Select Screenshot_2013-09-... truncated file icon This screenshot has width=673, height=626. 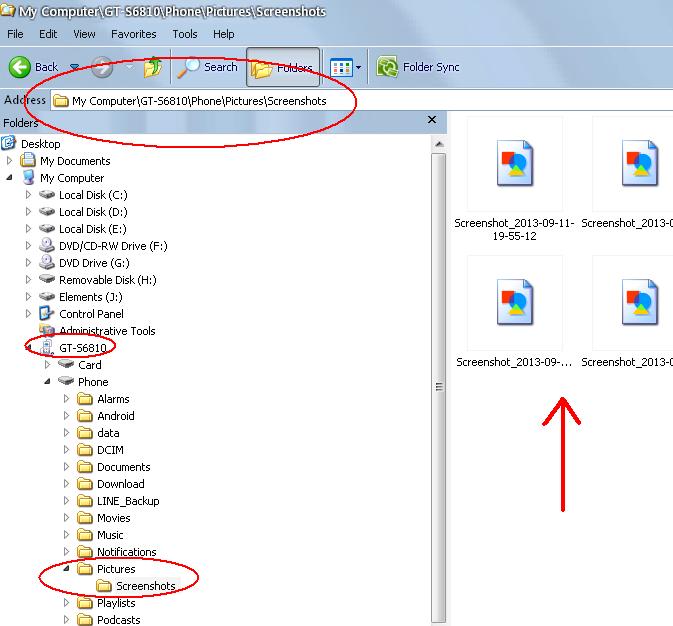[x=515, y=303]
